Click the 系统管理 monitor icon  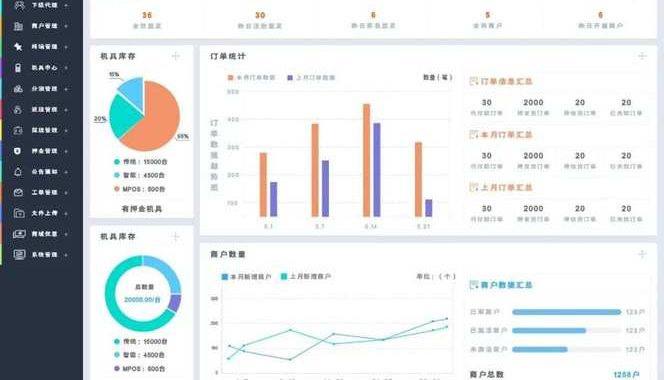tap(19, 254)
